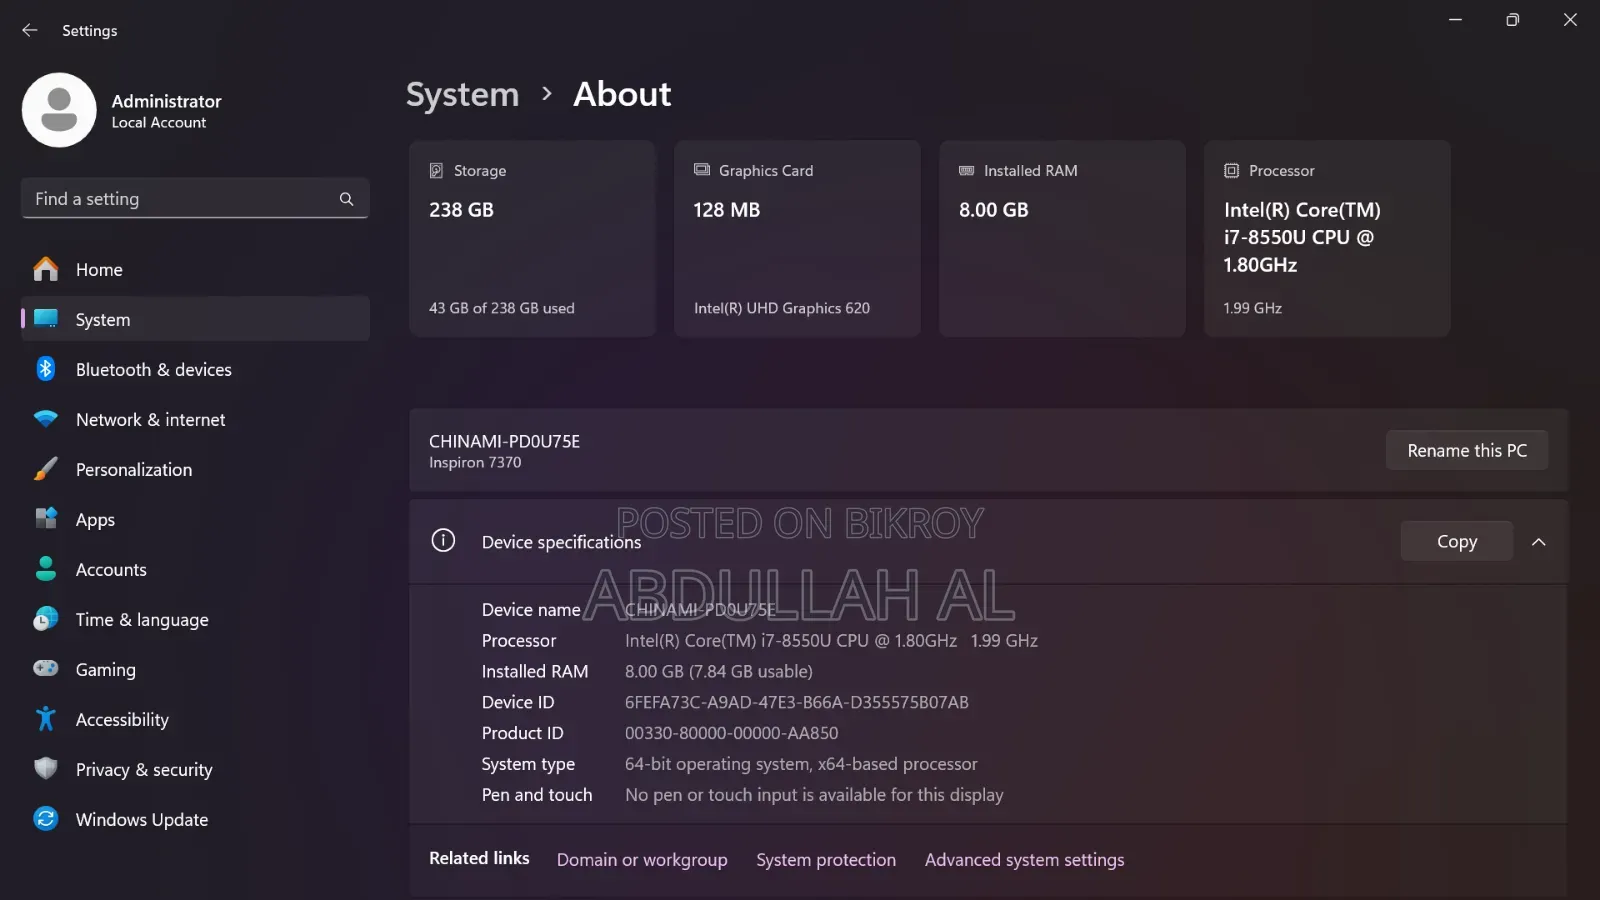The height and width of the screenshot is (900, 1600).
Task: Click the Graphics Card 128 MB card
Action: pyautogui.click(x=797, y=238)
